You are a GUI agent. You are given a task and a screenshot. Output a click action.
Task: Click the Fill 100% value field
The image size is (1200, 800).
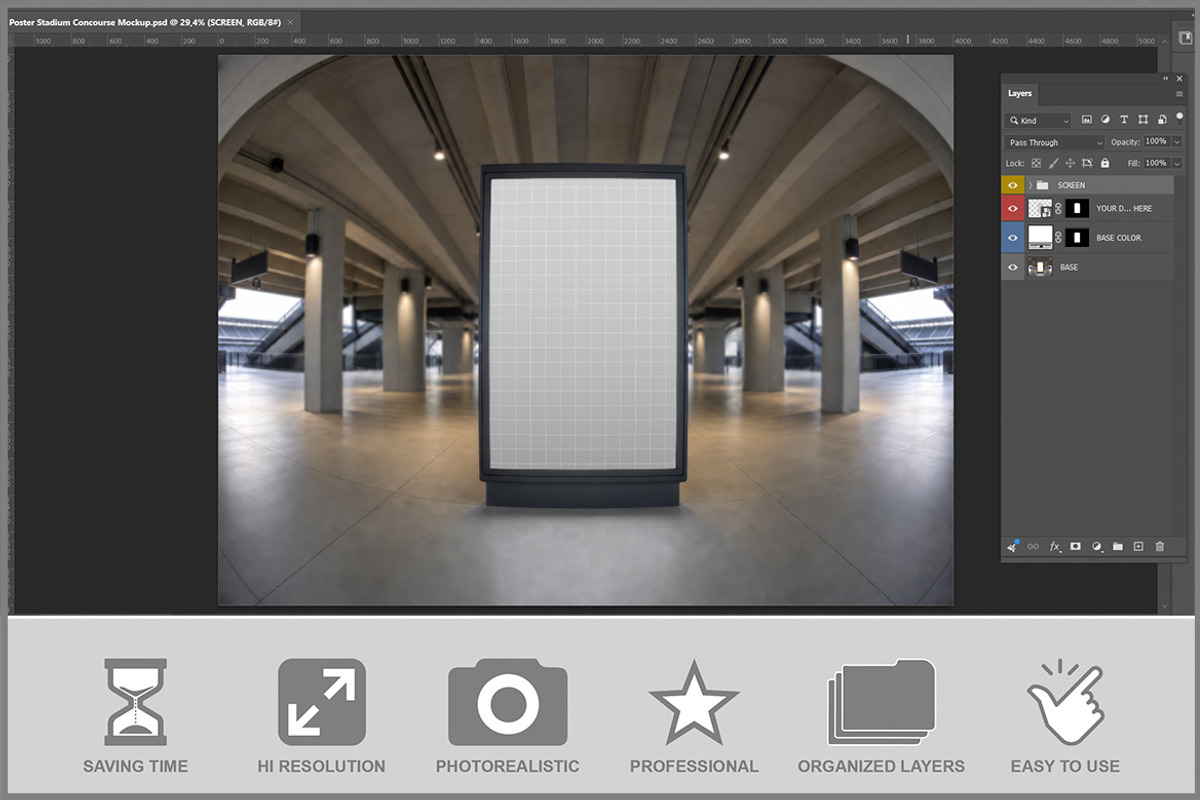(x=1156, y=163)
